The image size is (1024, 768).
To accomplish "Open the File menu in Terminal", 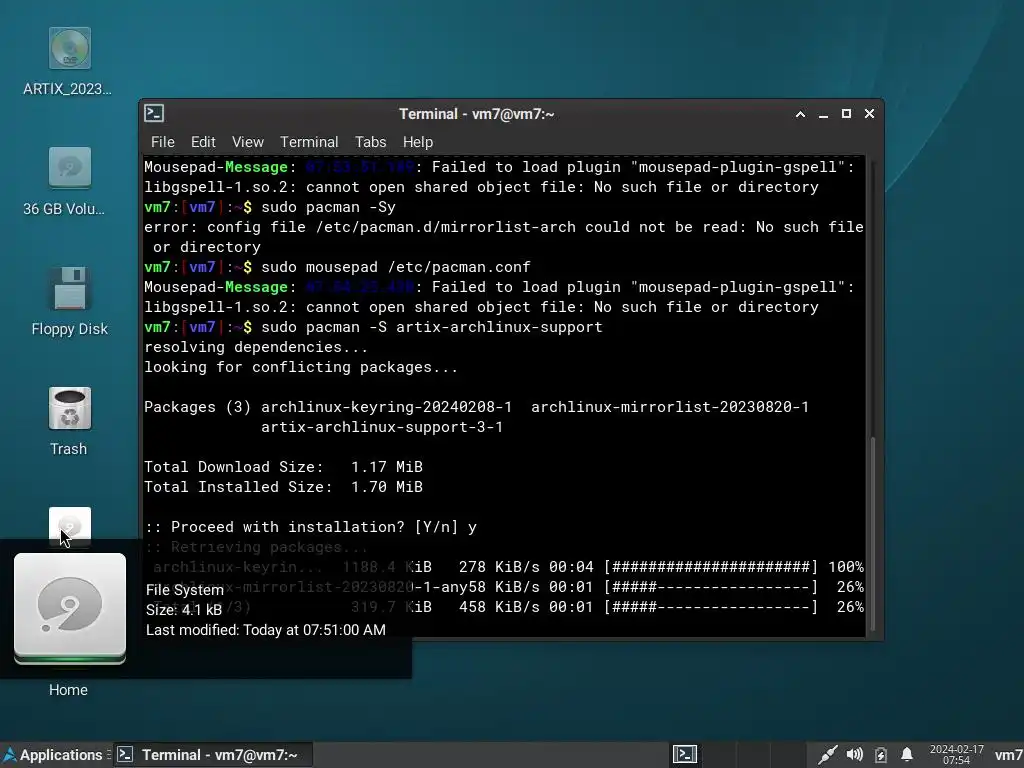I will point(163,142).
